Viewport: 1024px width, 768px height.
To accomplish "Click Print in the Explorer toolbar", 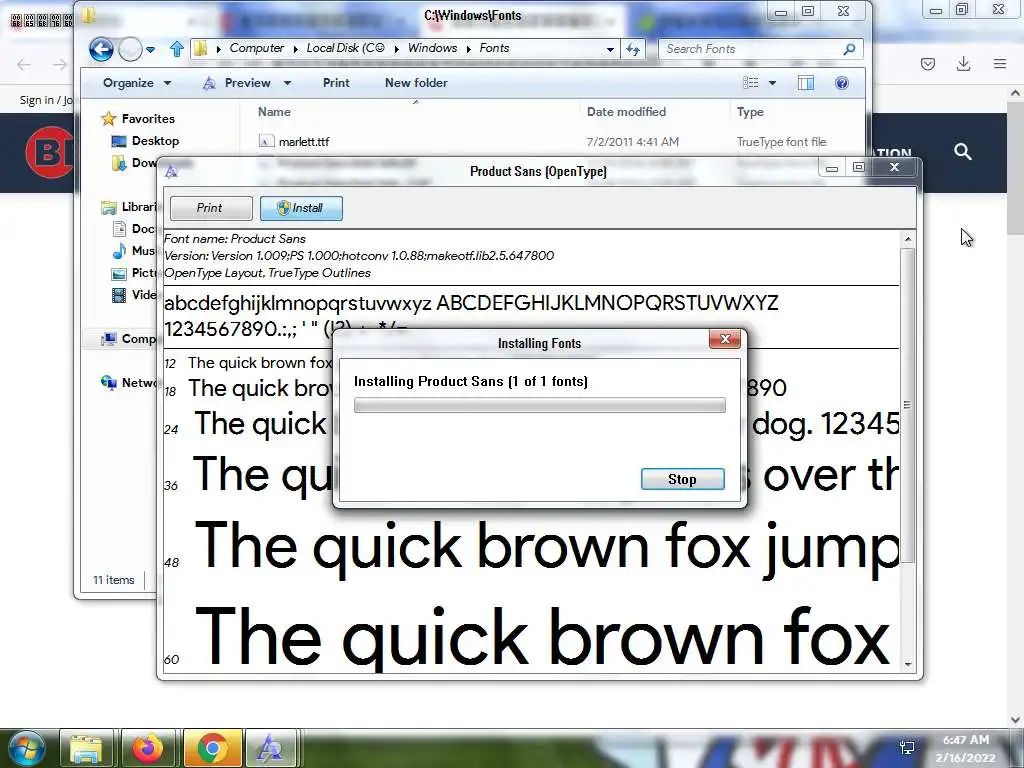I will [336, 83].
